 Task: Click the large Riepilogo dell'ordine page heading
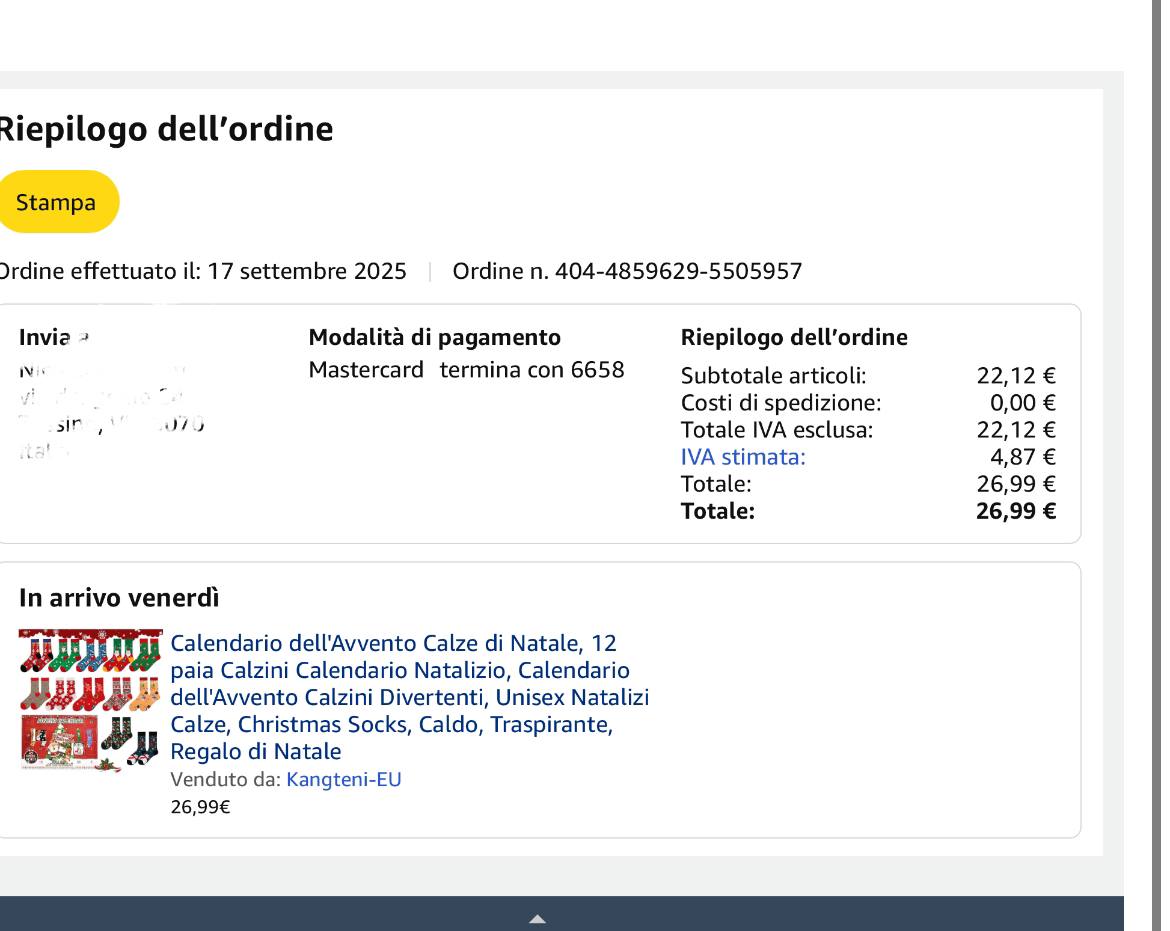pos(164,129)
